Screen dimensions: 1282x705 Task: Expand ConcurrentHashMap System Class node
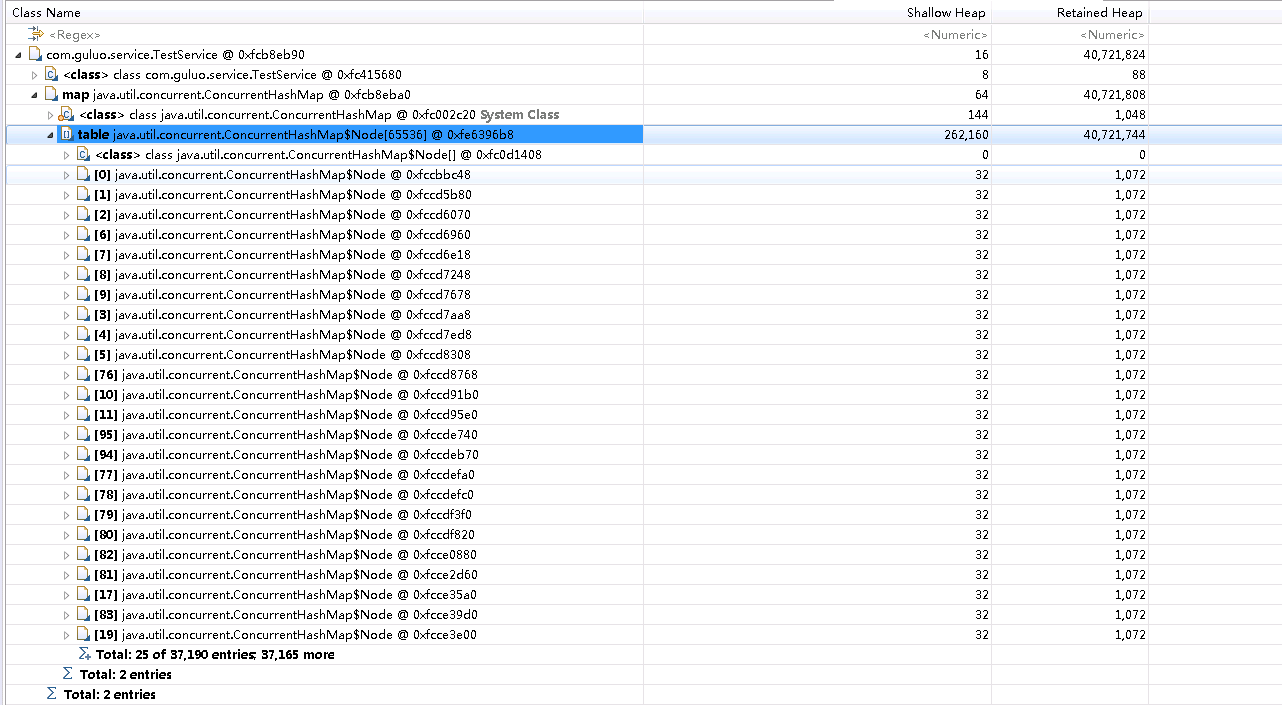(x=51, y=115)
